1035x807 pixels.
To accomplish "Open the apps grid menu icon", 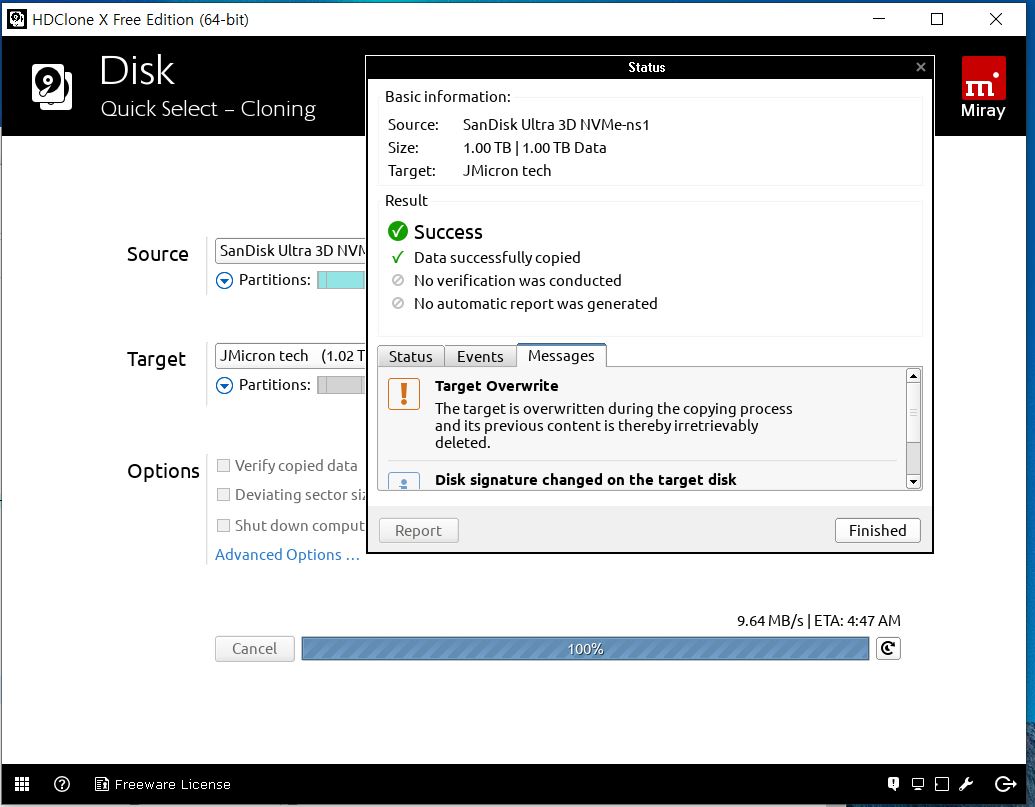I will (22, 784).
